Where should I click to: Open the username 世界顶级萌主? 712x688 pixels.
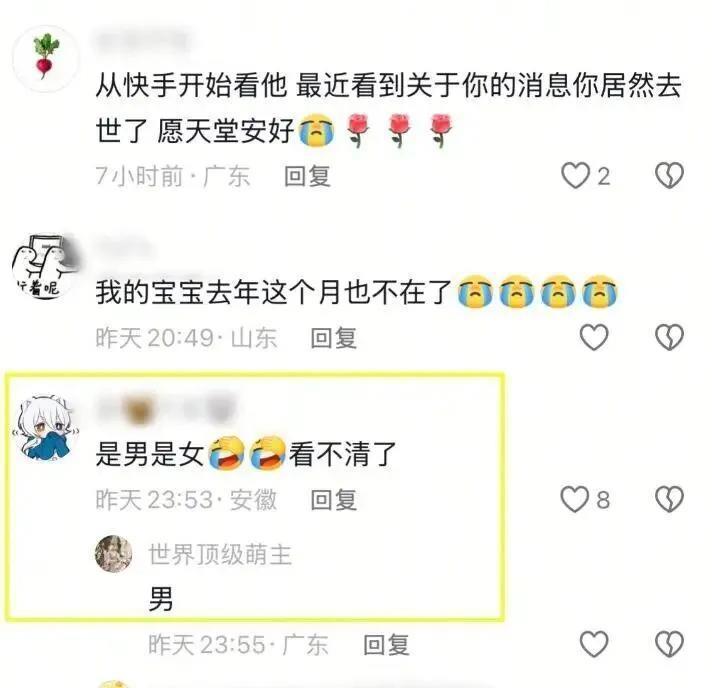(220, 555)
